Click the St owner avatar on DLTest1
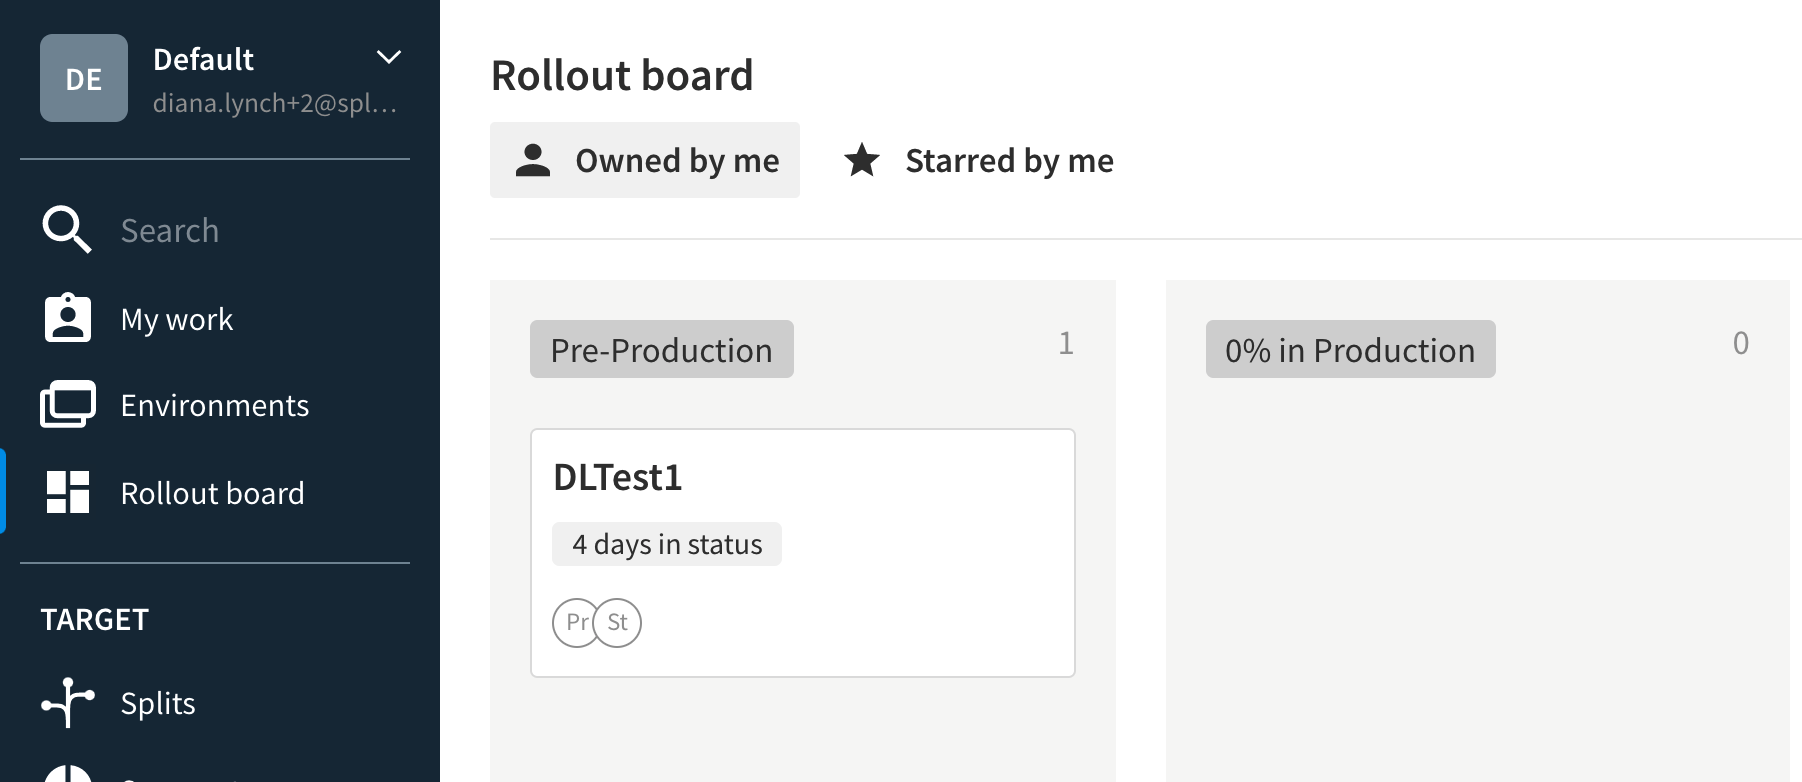This screenshot has height=782, width=1802. 618,623
